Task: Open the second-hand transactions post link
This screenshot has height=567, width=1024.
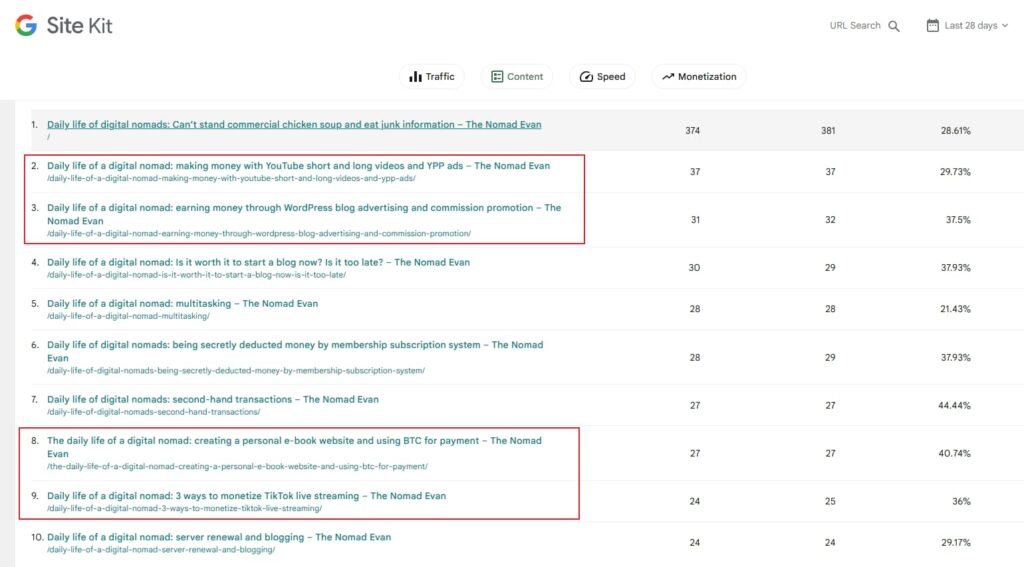Action: pyautogui.click(x=213, y=399)
